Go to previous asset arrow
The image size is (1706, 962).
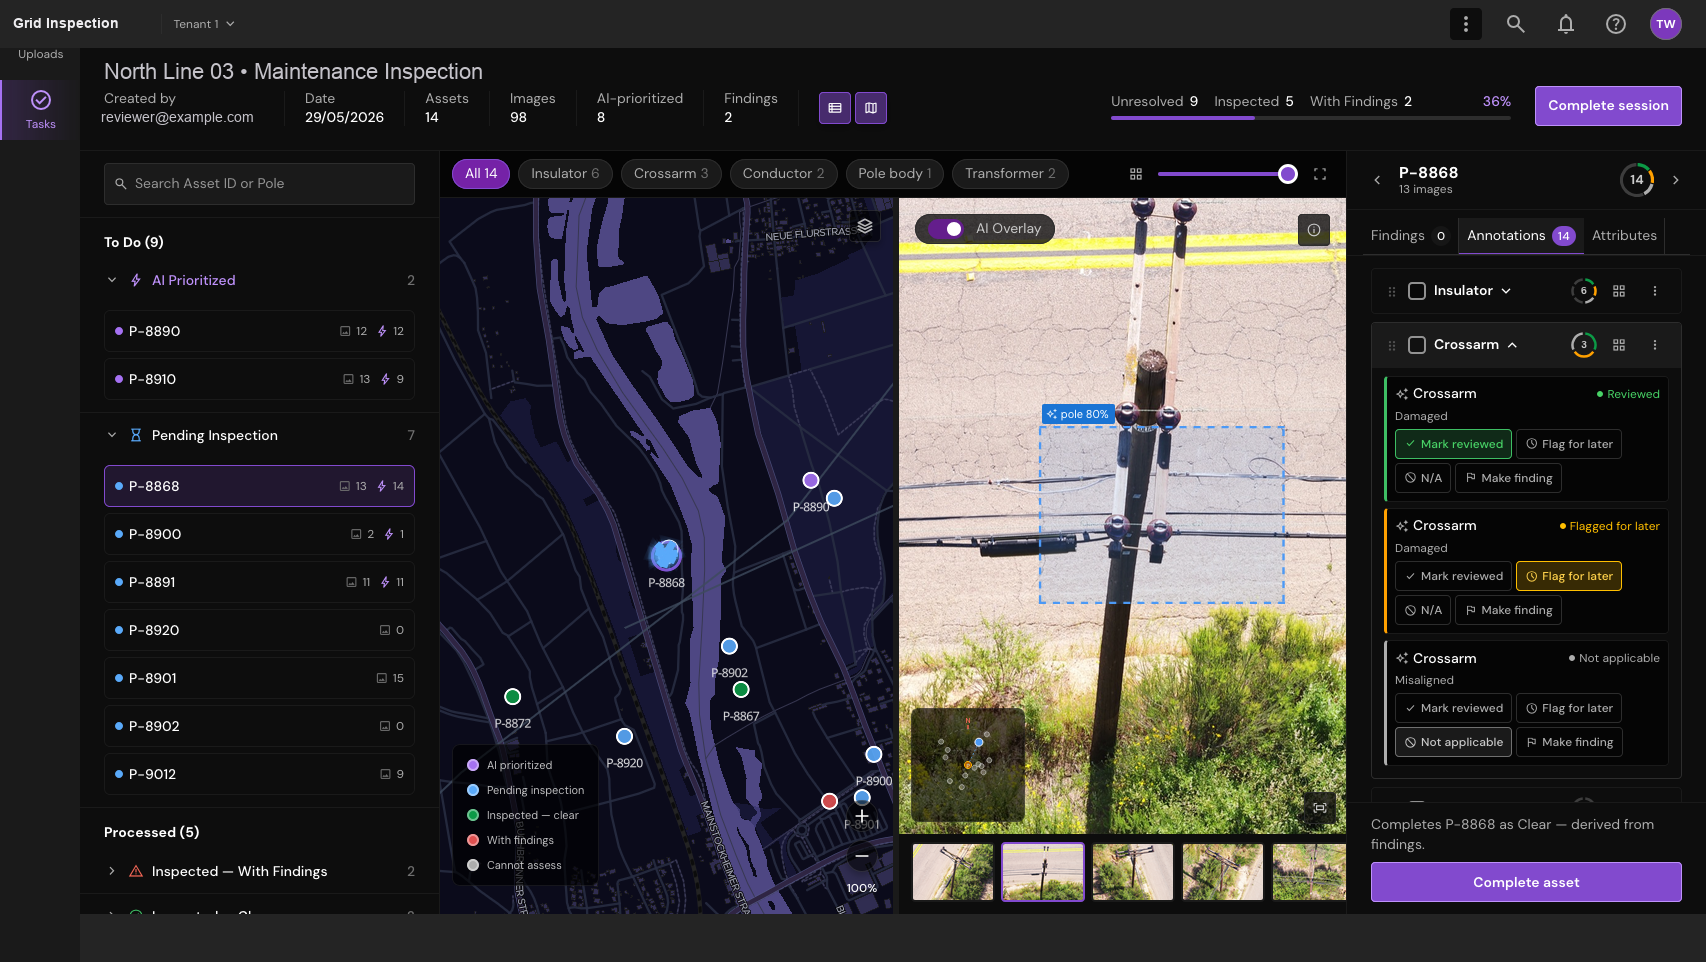pyautogui.click(x=1377, y=180)
